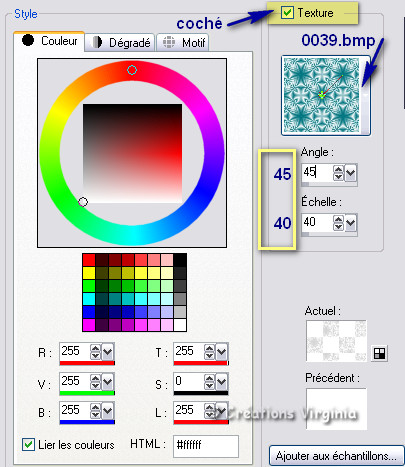This screenshot has height=467, width=405.
Task: Open the Dégradé tab
Action: [x=119, y=42]
